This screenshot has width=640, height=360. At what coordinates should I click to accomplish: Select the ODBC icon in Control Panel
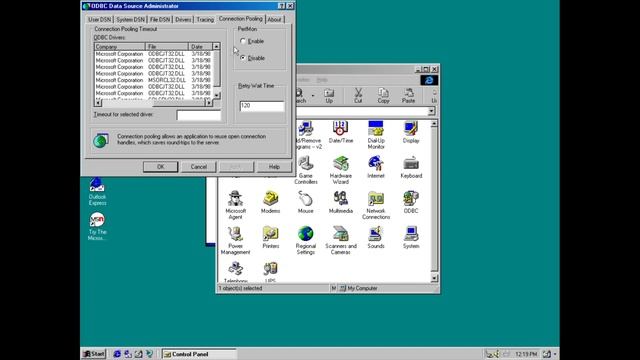coord(411,202)
